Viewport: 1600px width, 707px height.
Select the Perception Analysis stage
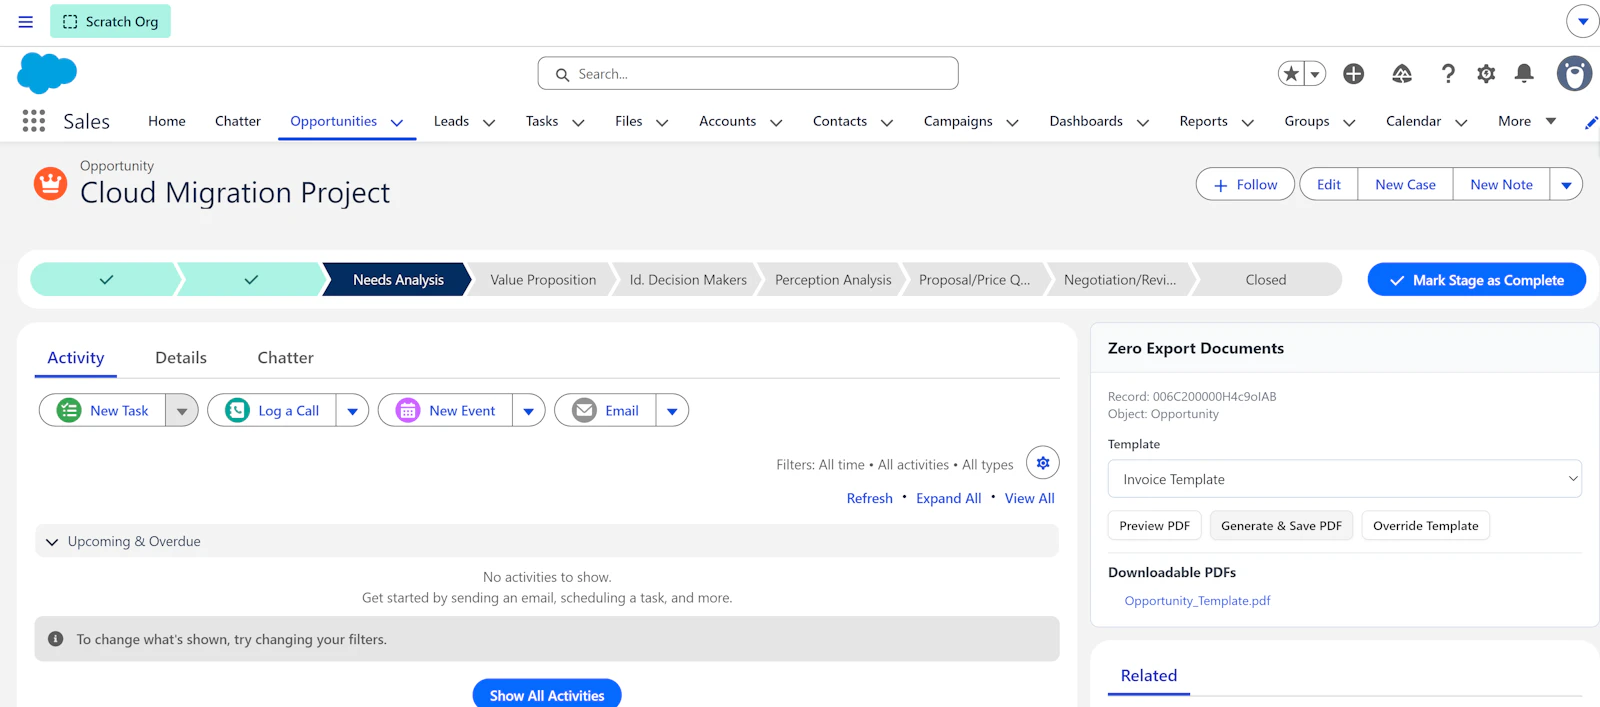tap(833, 280)
